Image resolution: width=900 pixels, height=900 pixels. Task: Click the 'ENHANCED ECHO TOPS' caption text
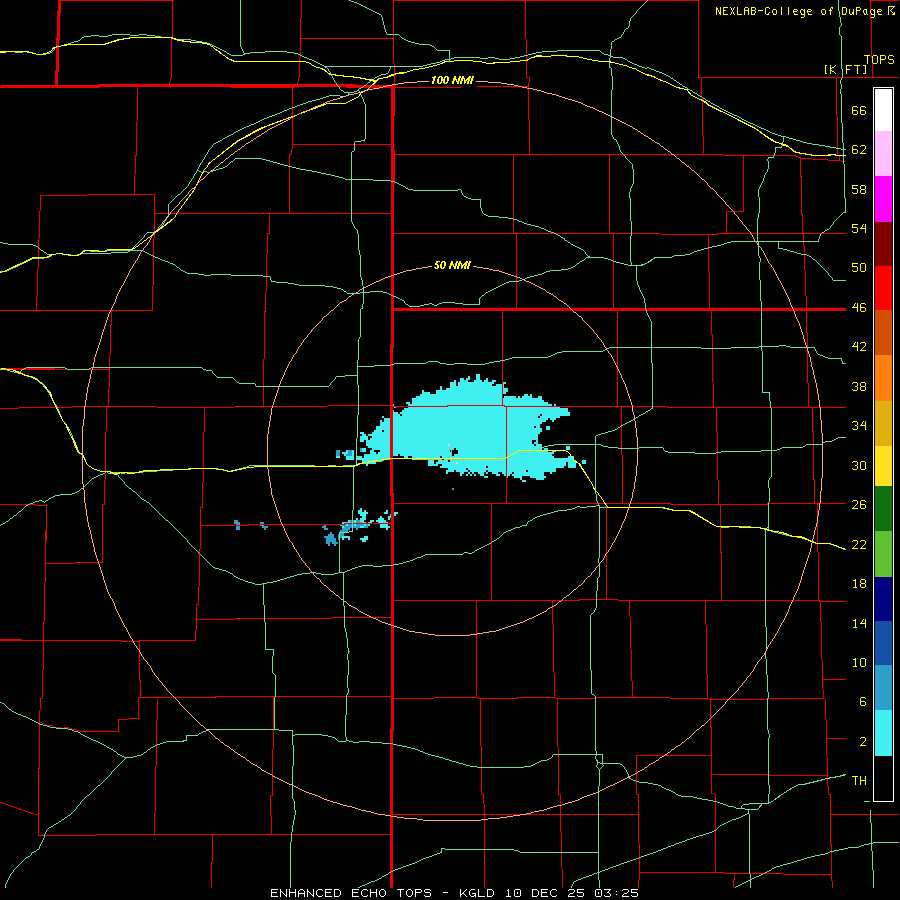[351, 893]
